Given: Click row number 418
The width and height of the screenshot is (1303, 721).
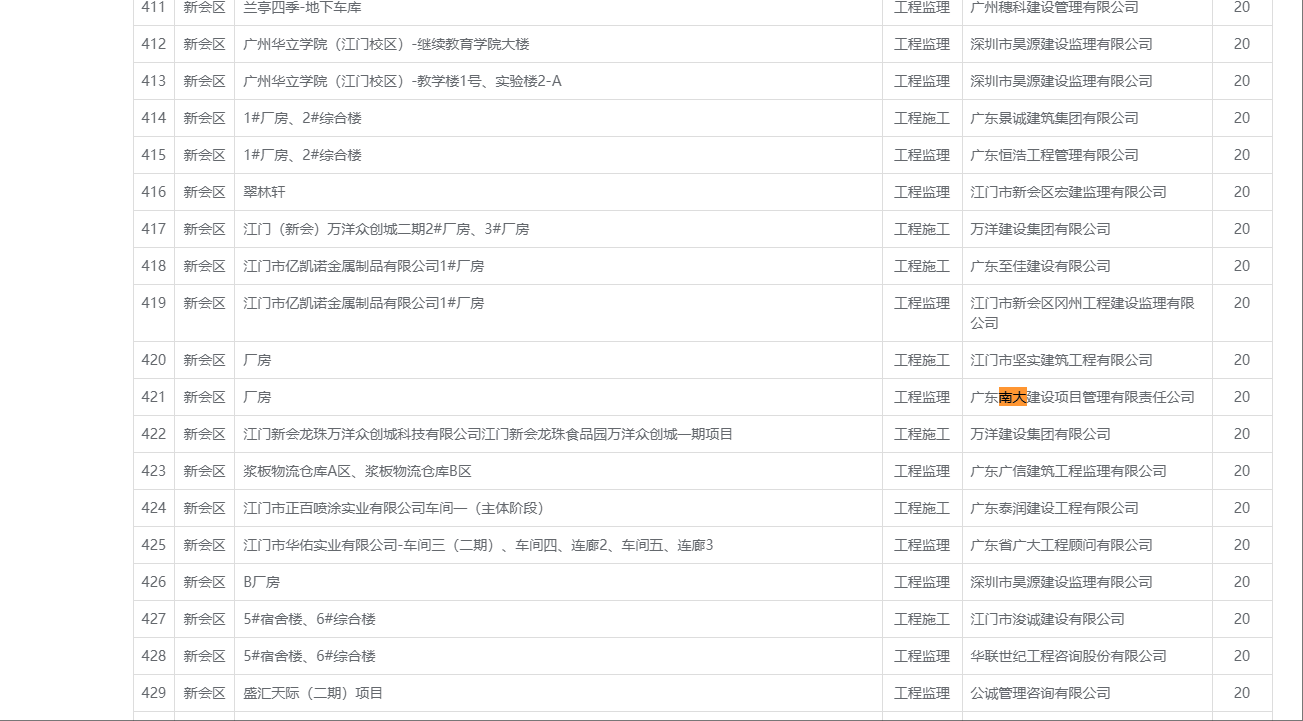Looking at the screenshot, I should coord(153,266).
